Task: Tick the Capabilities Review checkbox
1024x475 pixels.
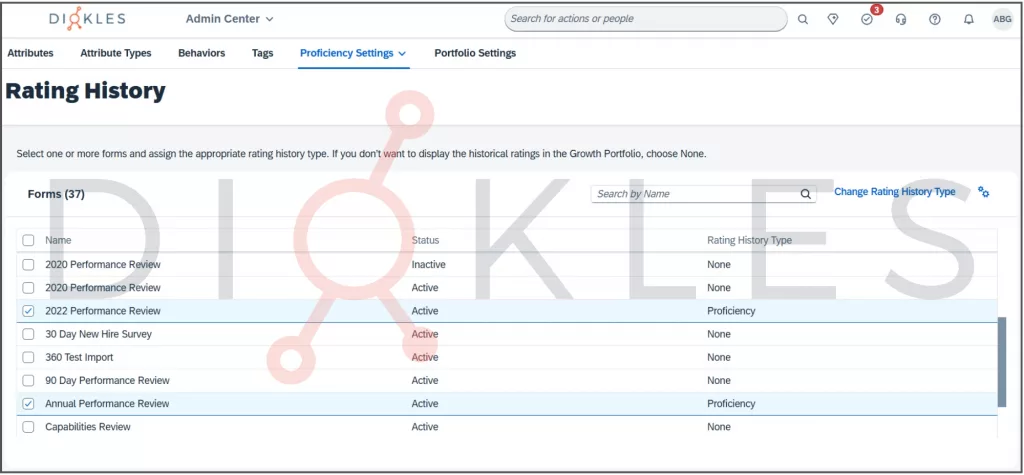Action: click(28, 427)
